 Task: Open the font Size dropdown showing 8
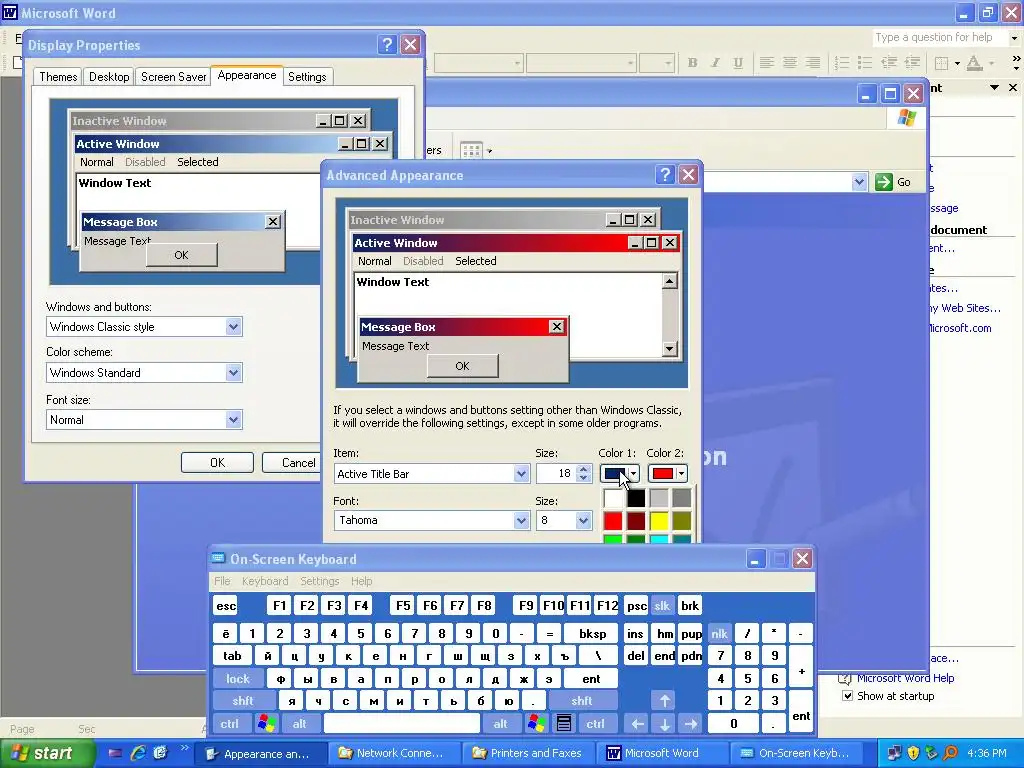[x=583, y=520]
